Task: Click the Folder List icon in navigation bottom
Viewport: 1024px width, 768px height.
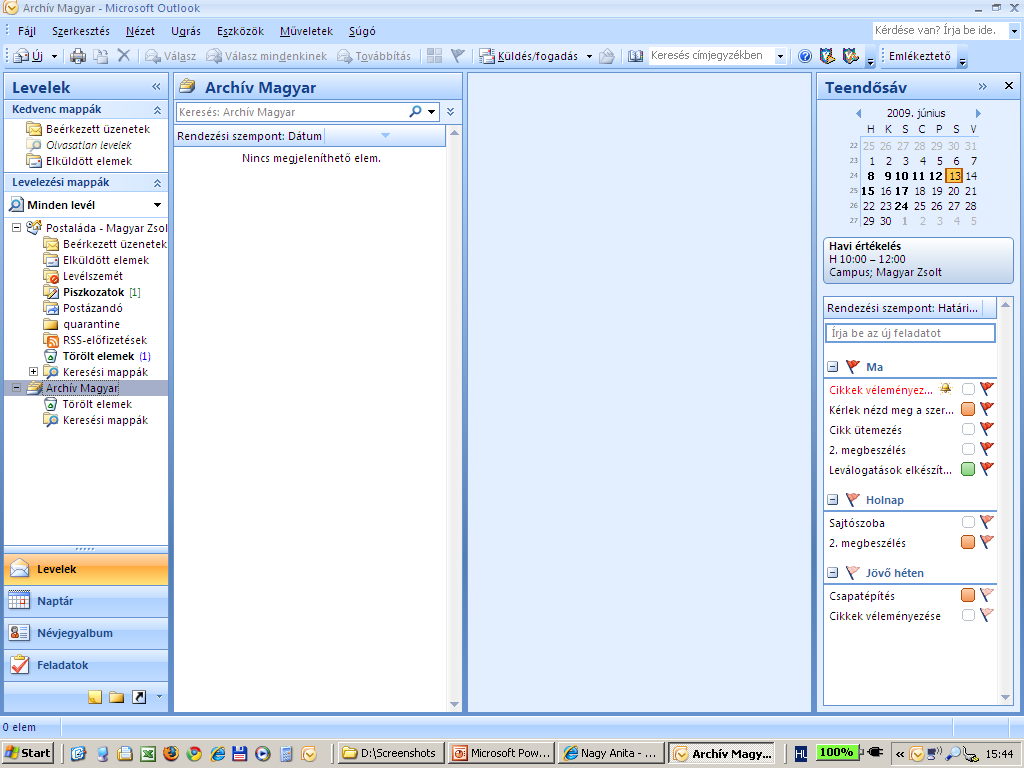Action: [x=117, y=697]
